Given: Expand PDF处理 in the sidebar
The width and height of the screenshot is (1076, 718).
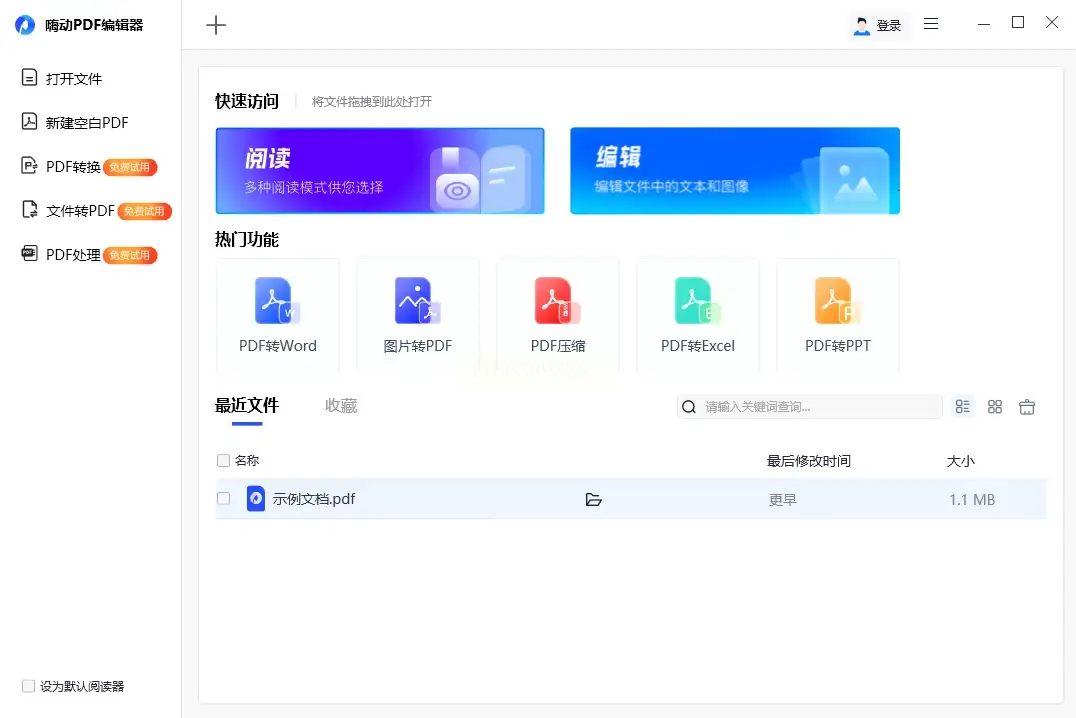Looking at the screenshot, I should point(73,255).
